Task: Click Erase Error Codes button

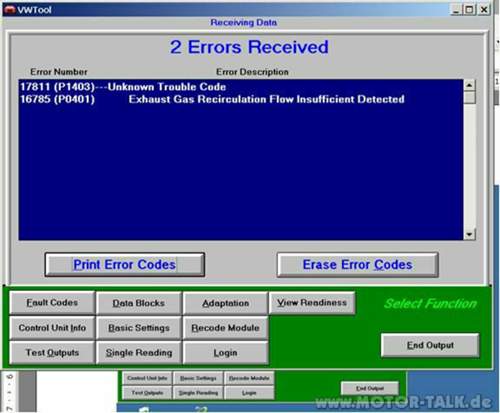Action: tap(358, 265)
